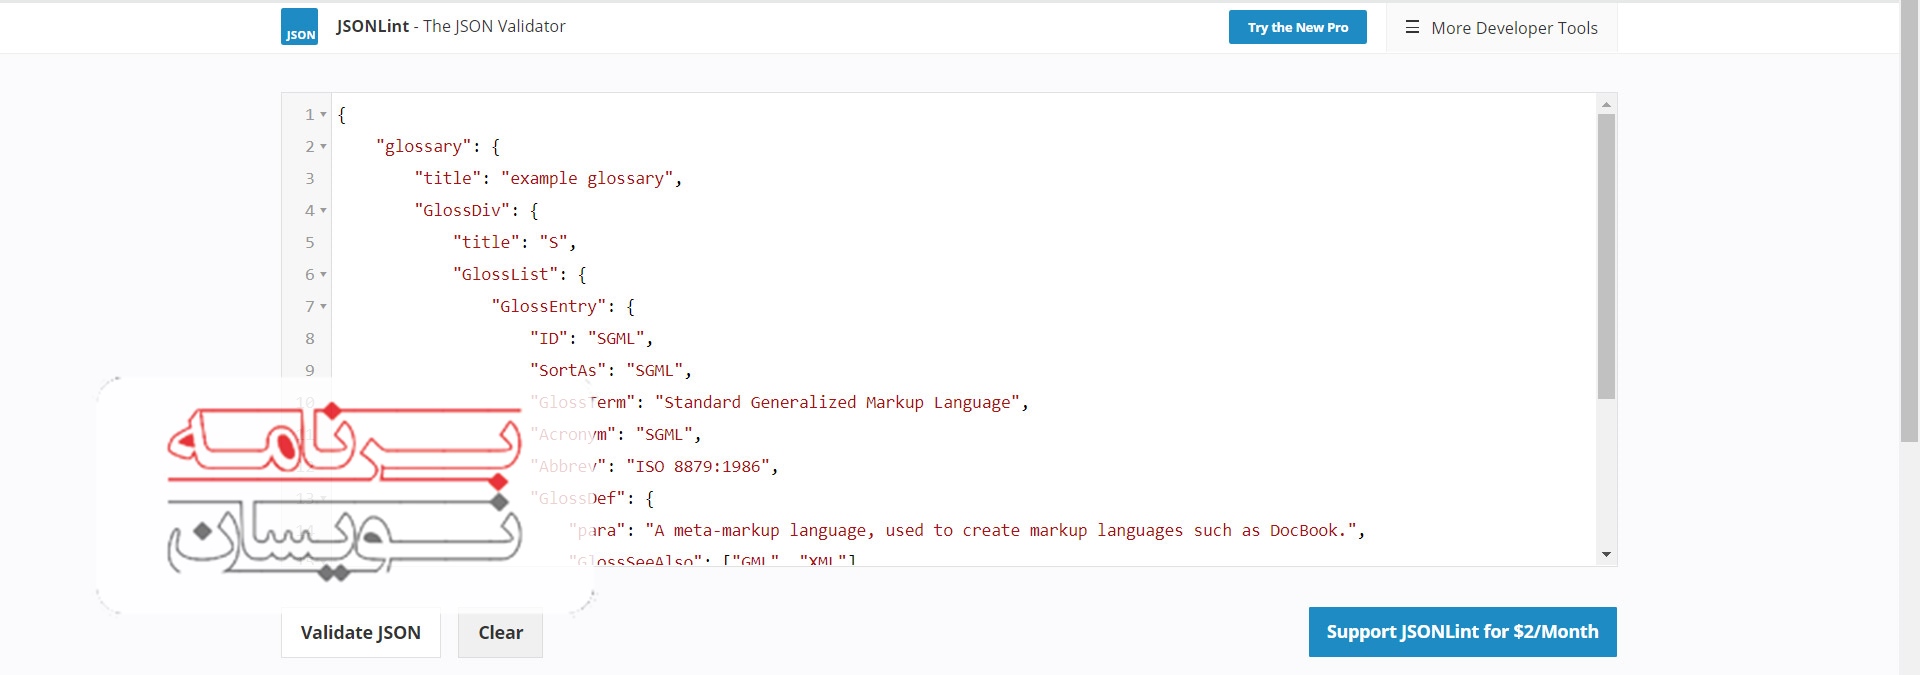Open the More Developer Tools menu

[x=1501, y=28]
